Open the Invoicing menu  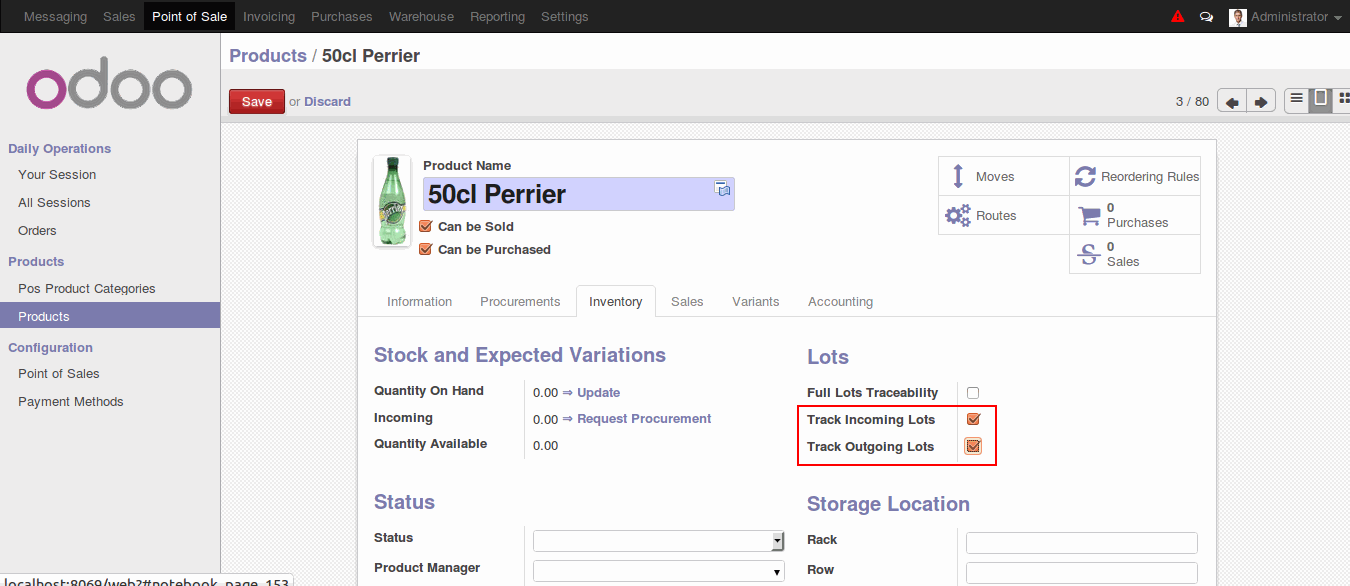pyautogui.click(x=269, y=17)
